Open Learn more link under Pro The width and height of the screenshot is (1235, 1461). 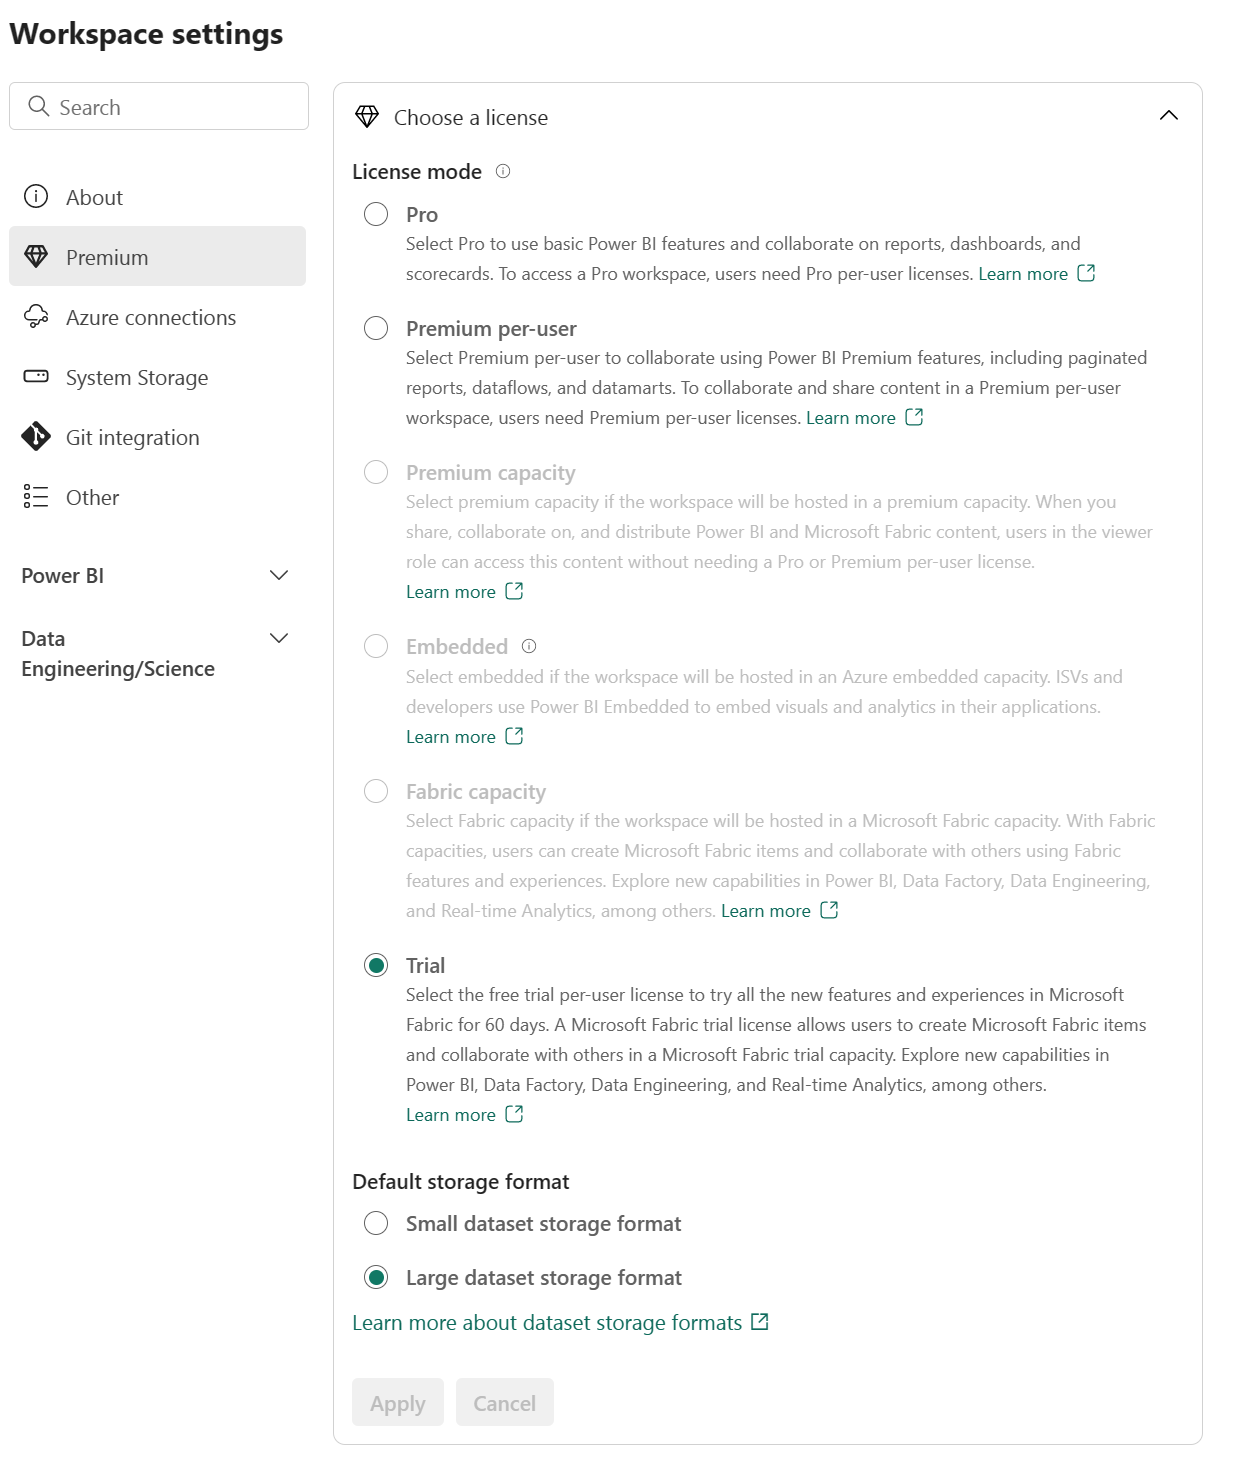click(1023, 274)
